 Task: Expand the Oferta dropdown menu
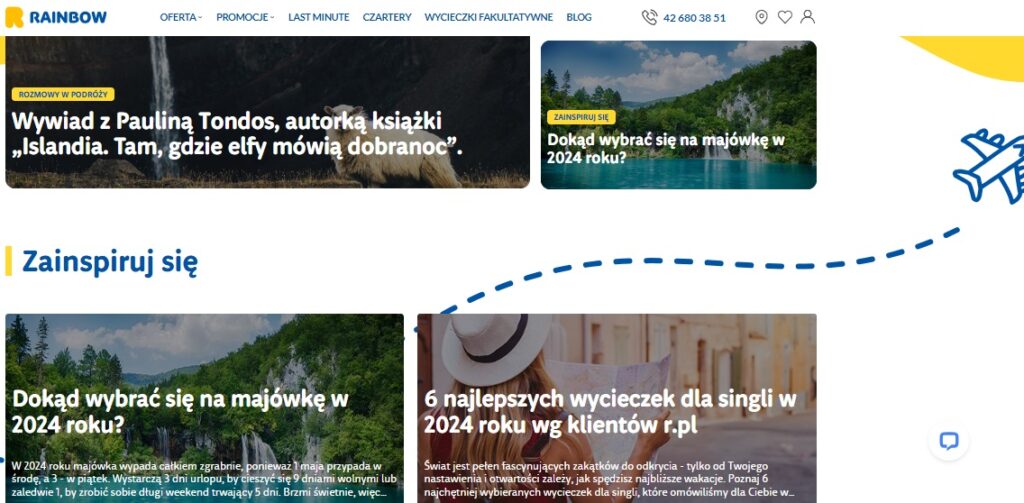click(x=181, y=18)
